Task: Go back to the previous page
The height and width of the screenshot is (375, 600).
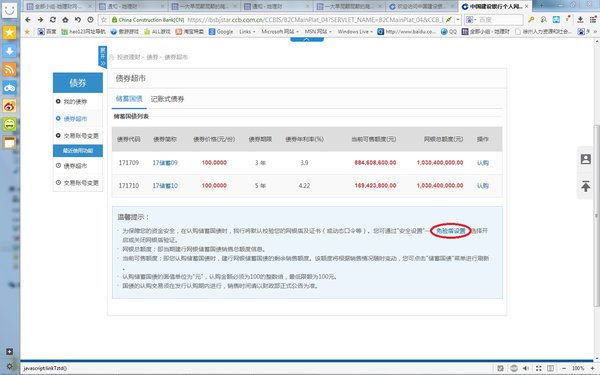Action: click(28, 20)
